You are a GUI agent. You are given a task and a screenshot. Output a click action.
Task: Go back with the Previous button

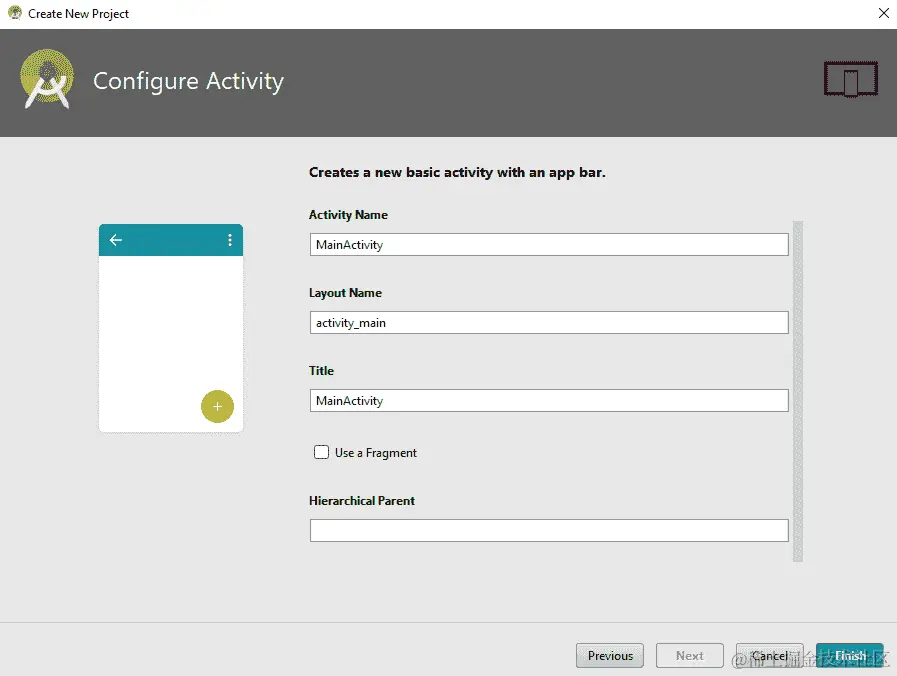click(610, 655)
